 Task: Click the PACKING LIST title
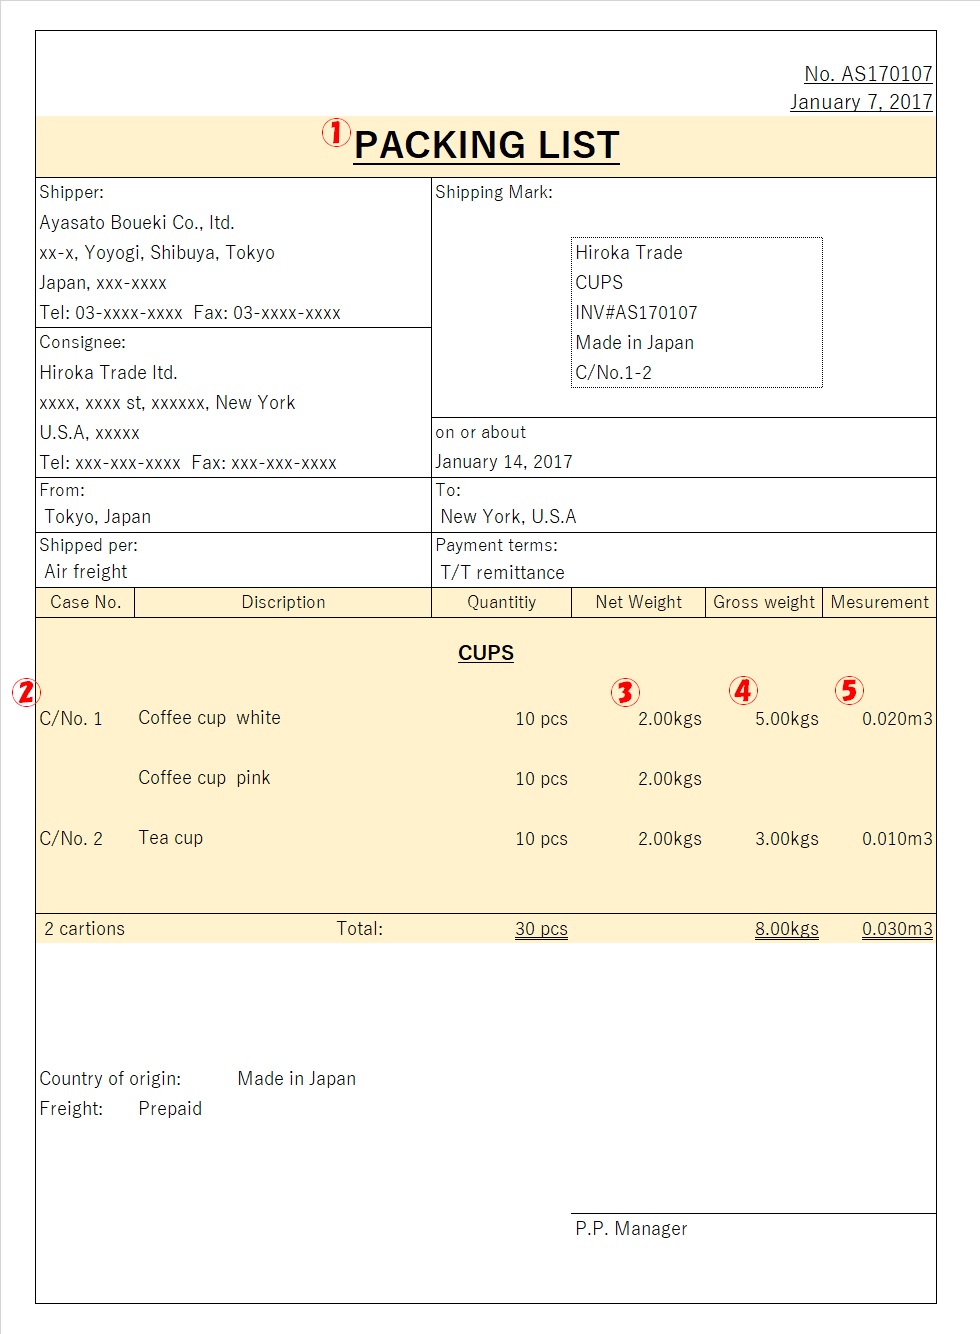click(x=489, y=145)
